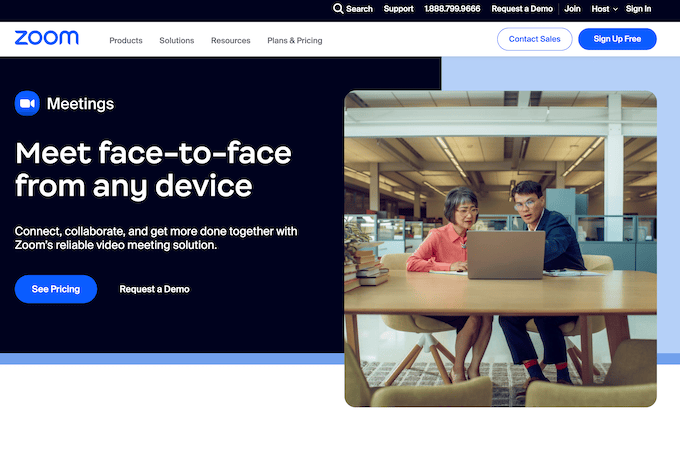This screenshot has width=680, height=450.
Task: Click Request a Demo beside See Pricing
Action: click(154, 289)
